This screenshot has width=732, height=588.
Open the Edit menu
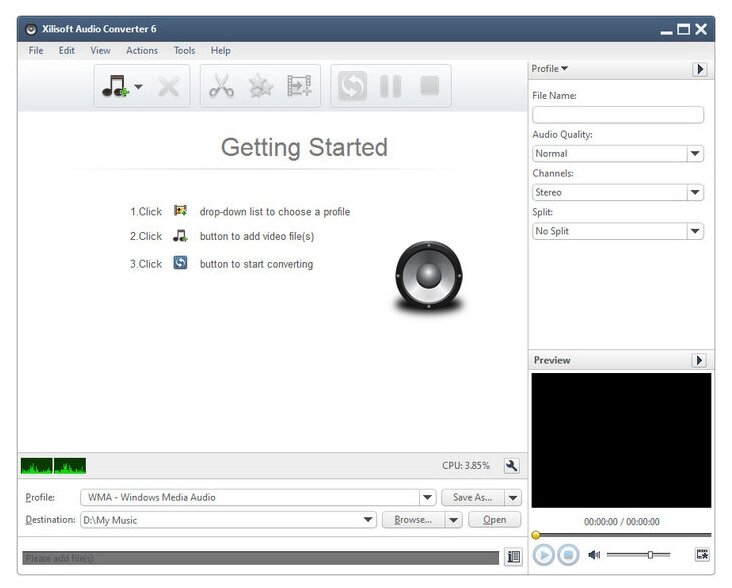(67, 50)
